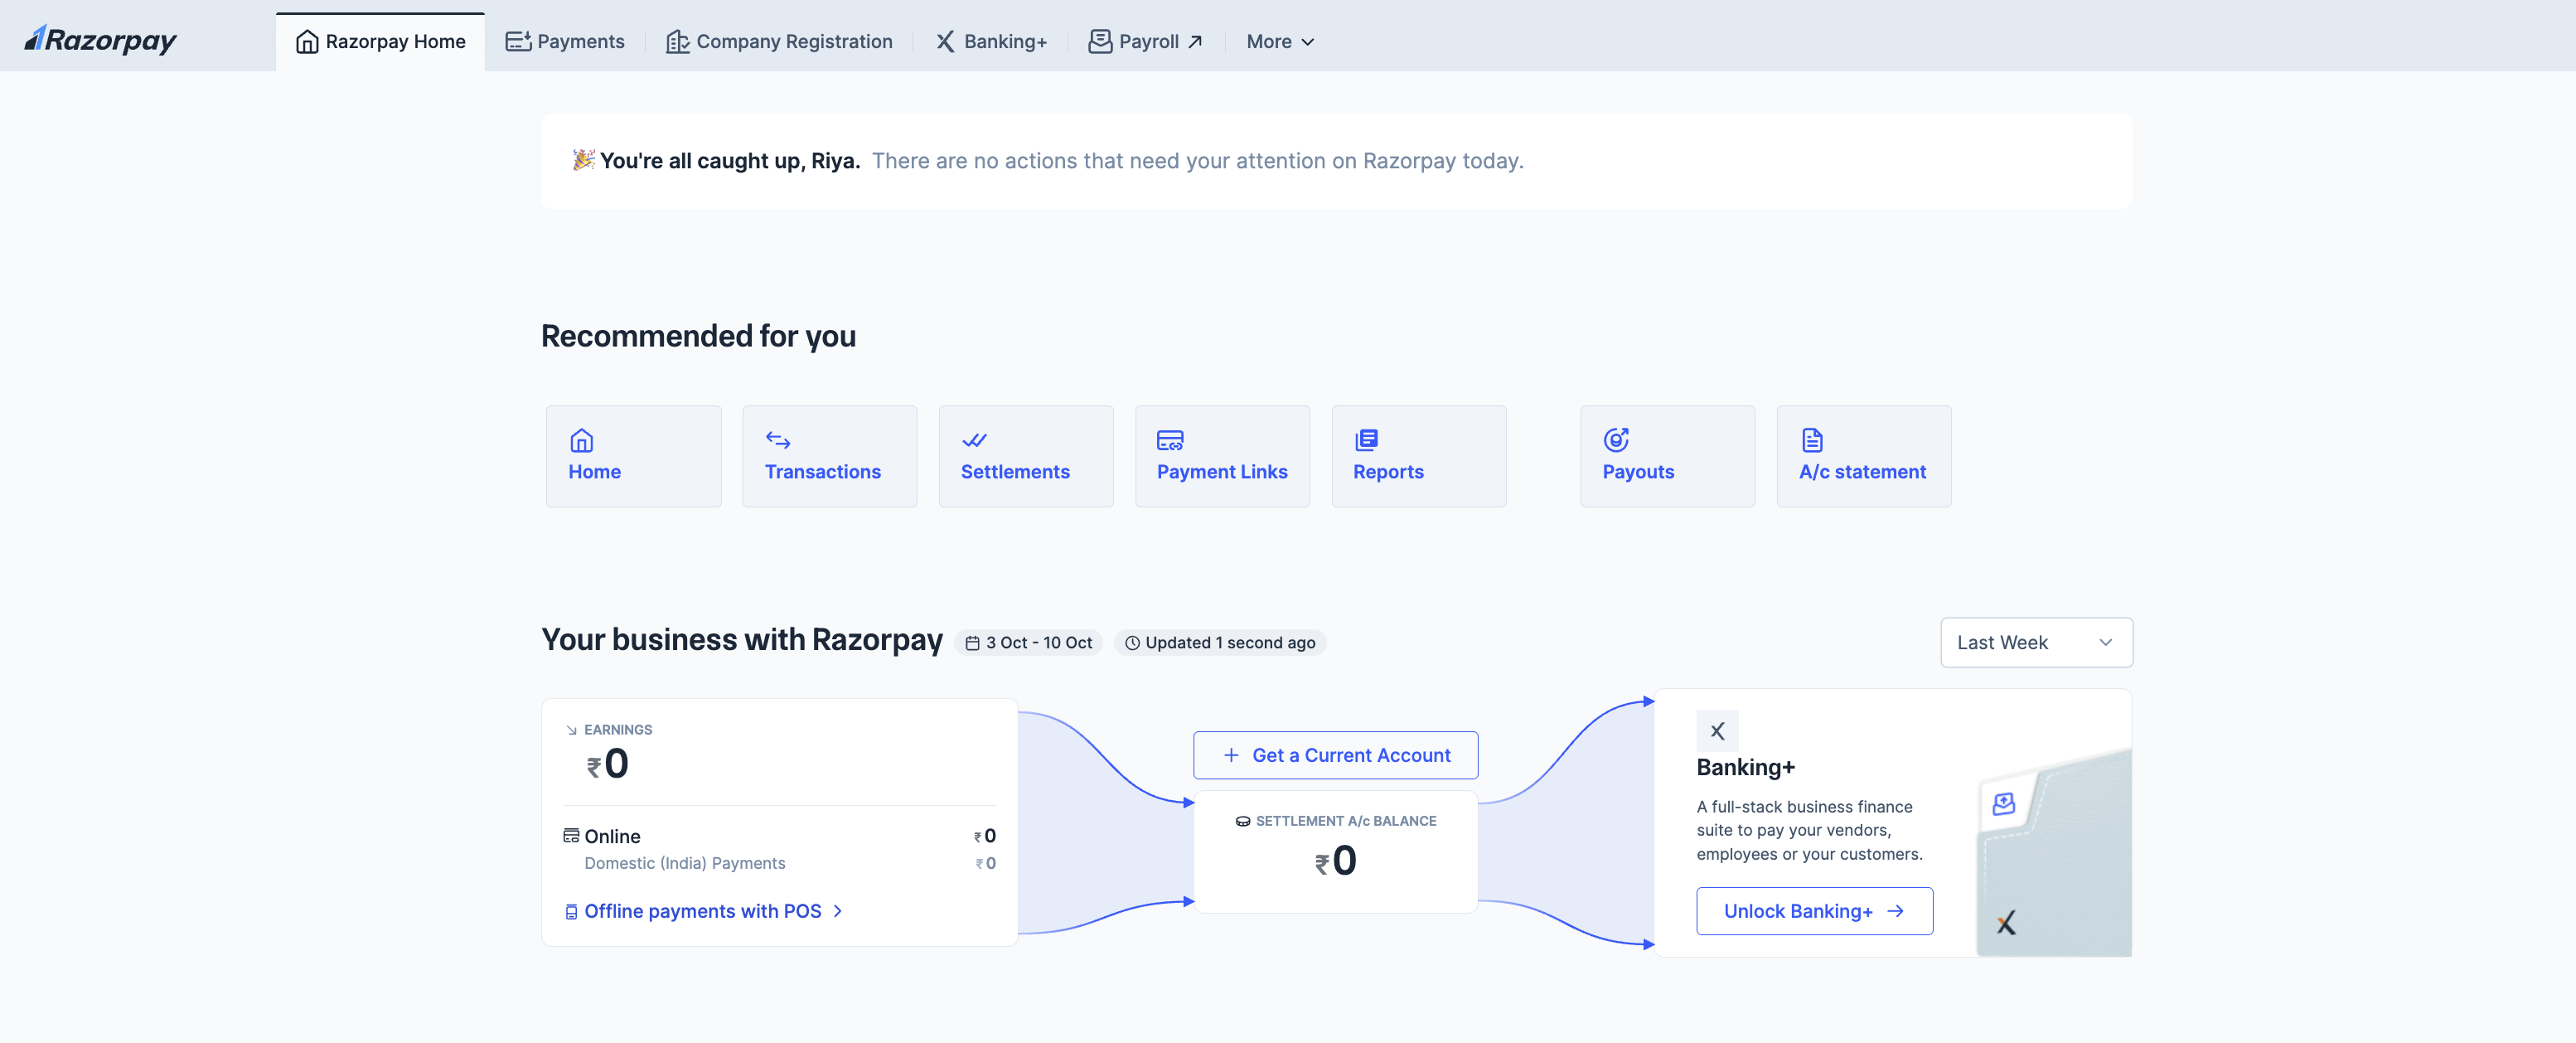Switch to the Company Registration tab

tap(779, 42)
